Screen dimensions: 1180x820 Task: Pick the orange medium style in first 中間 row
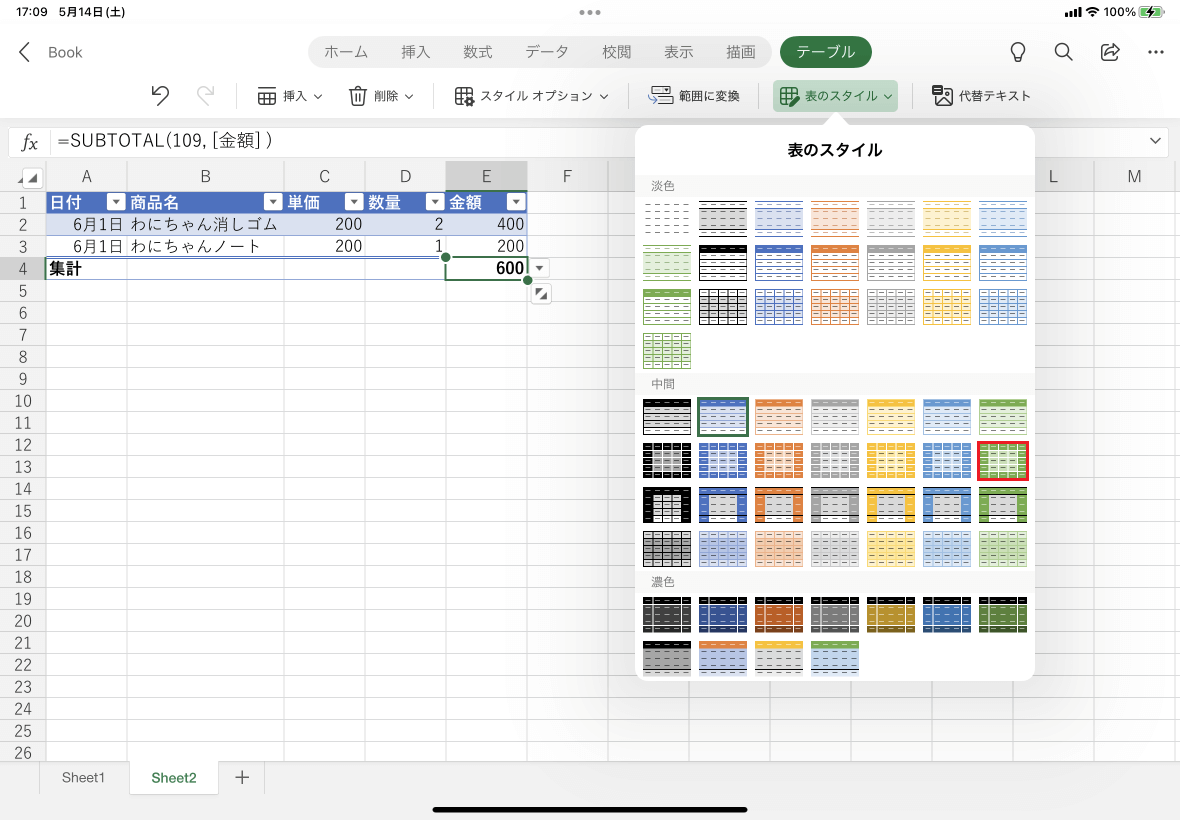pos(779,417)
